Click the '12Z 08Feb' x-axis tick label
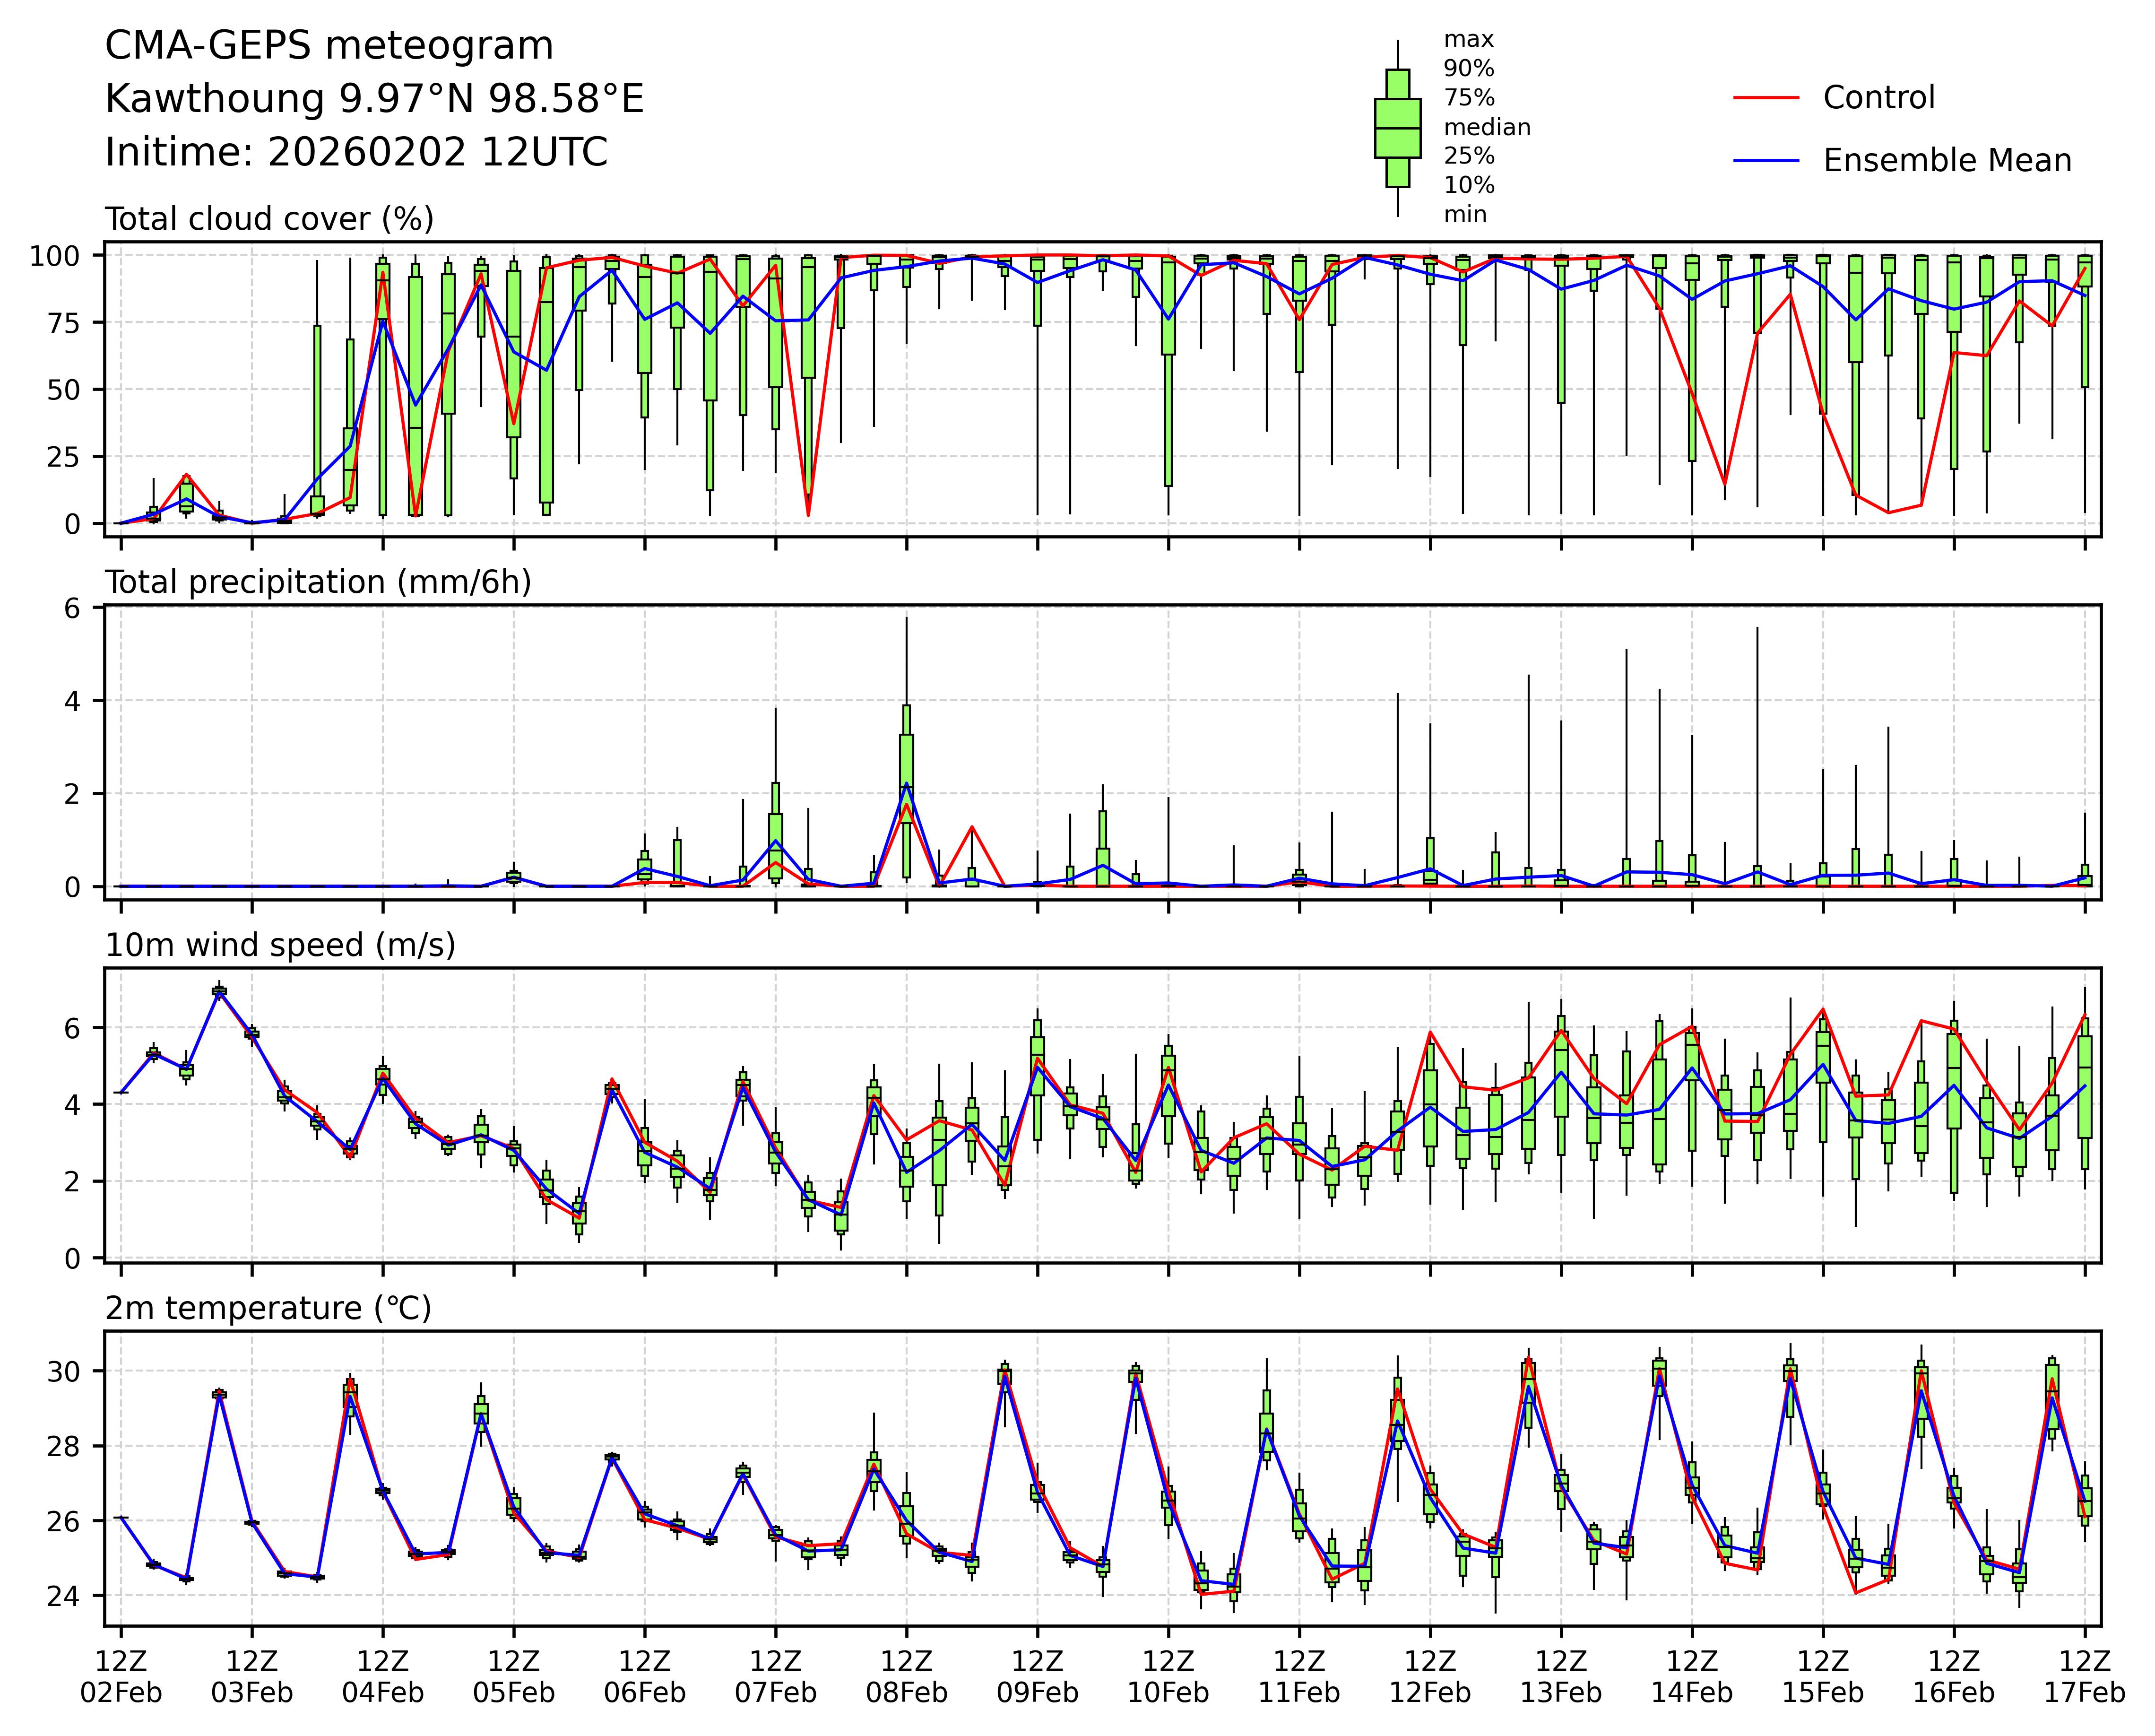This screenshot has width=2155, height=1736. (906, 1677)
